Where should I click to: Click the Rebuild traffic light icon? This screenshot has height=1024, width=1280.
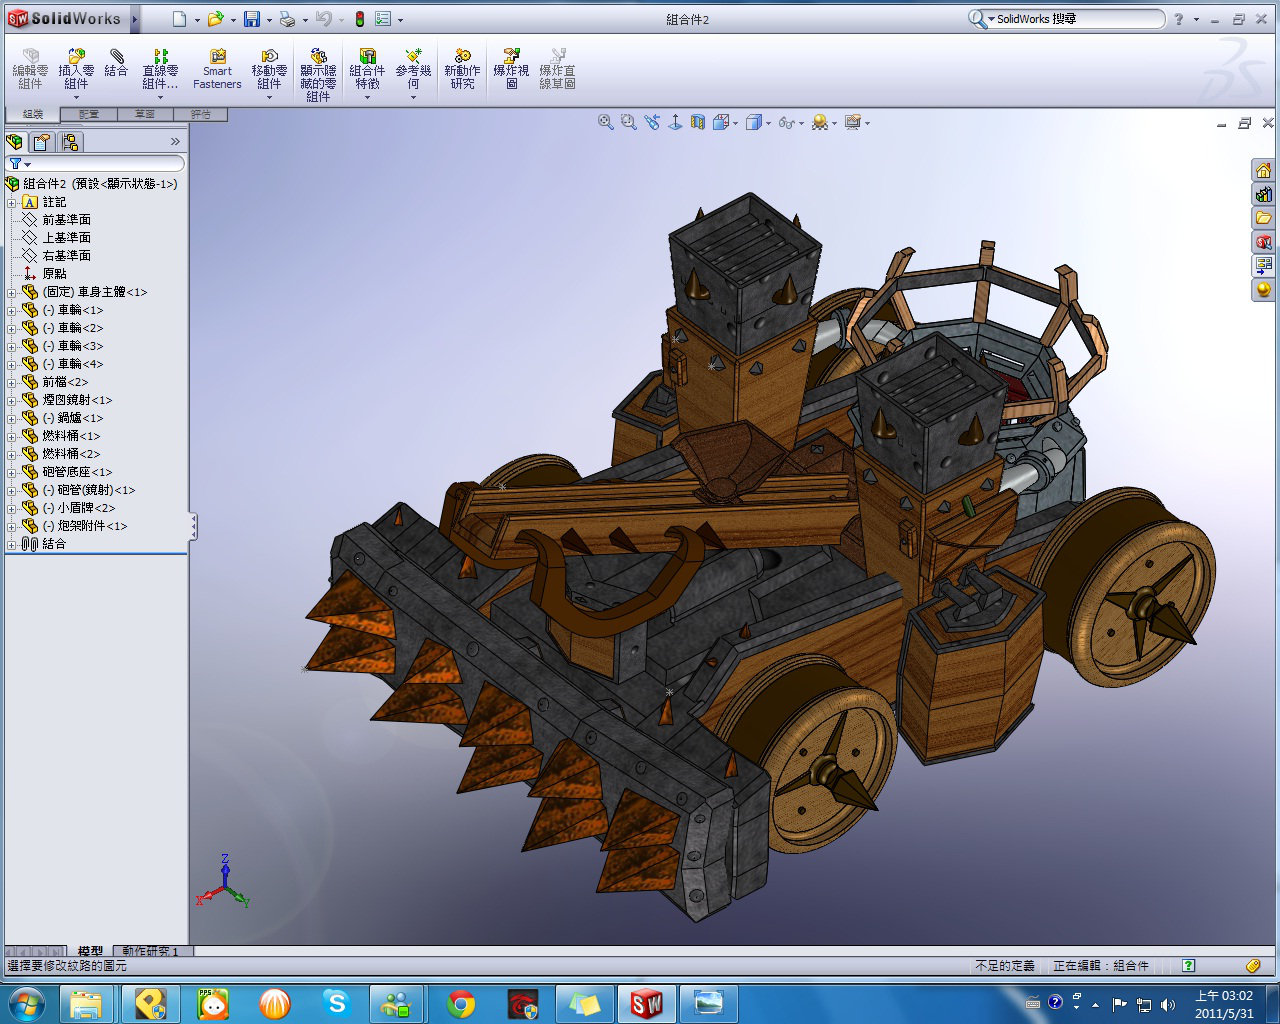360,19
